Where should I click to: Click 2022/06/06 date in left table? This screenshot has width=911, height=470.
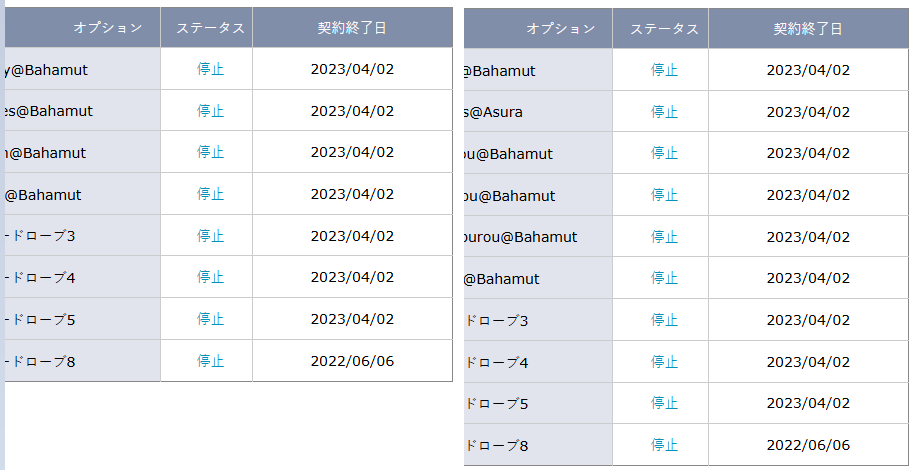352,361
